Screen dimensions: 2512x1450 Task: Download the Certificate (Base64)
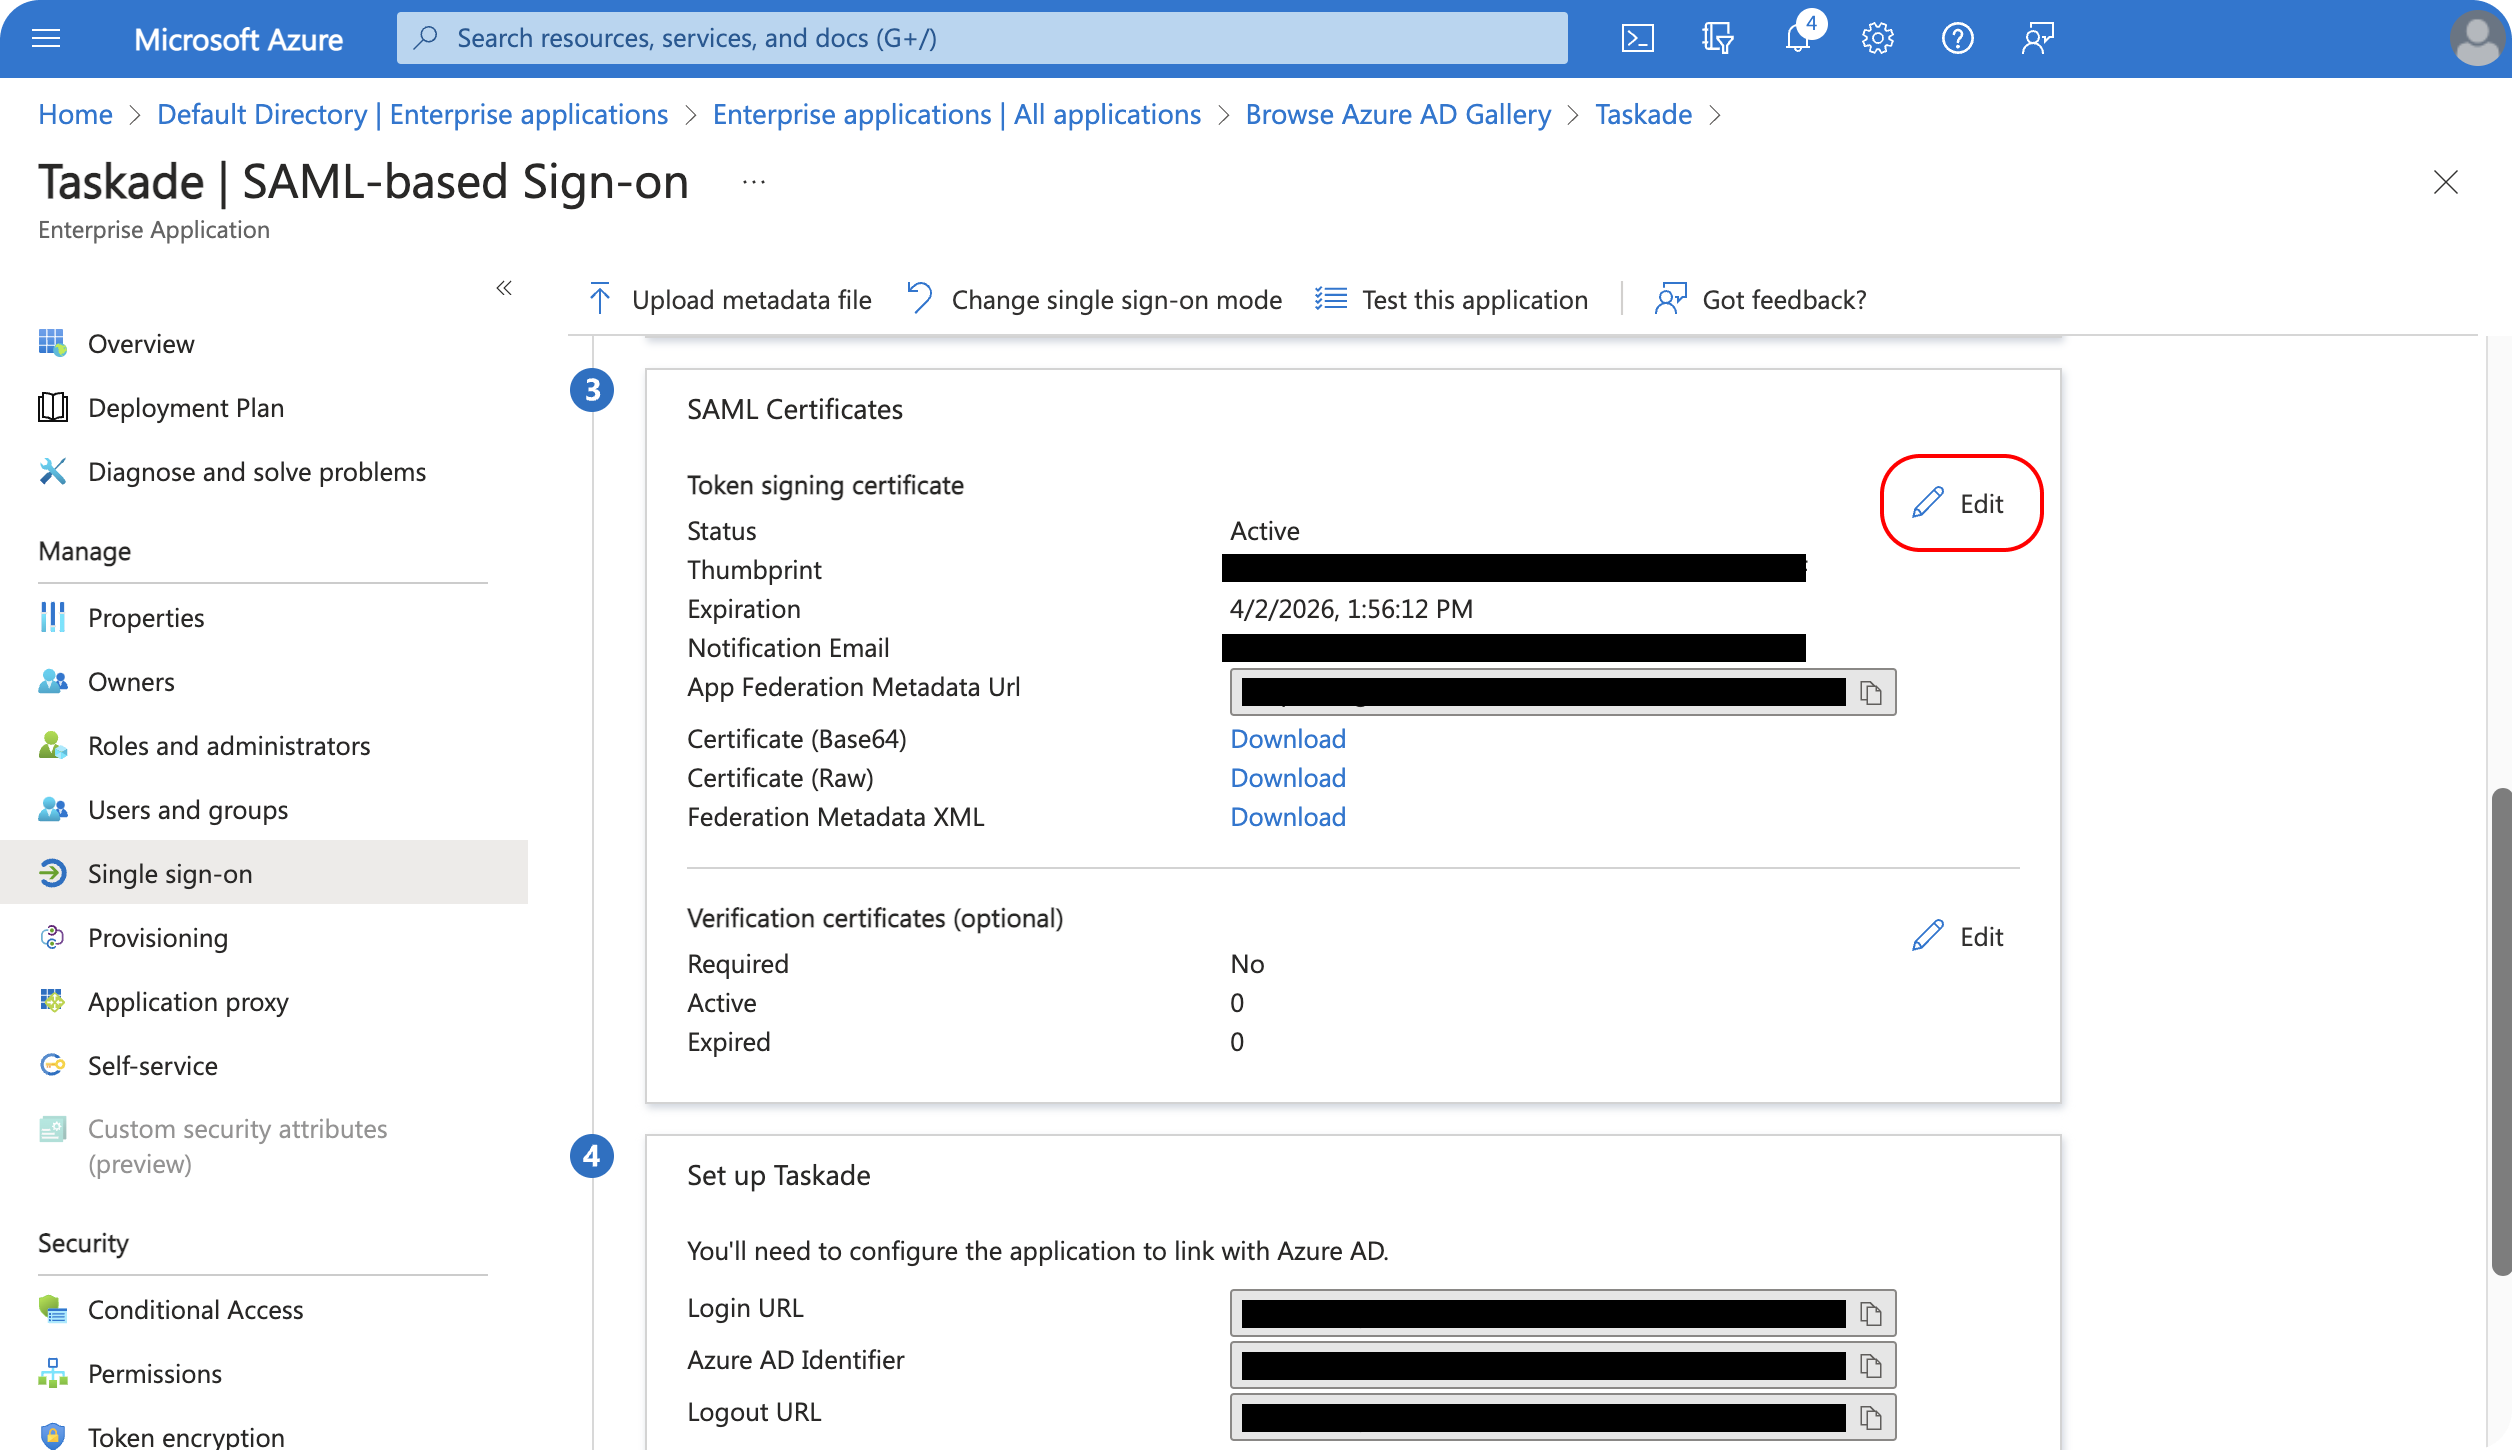pyautogui.click(x=1287, y=738)
